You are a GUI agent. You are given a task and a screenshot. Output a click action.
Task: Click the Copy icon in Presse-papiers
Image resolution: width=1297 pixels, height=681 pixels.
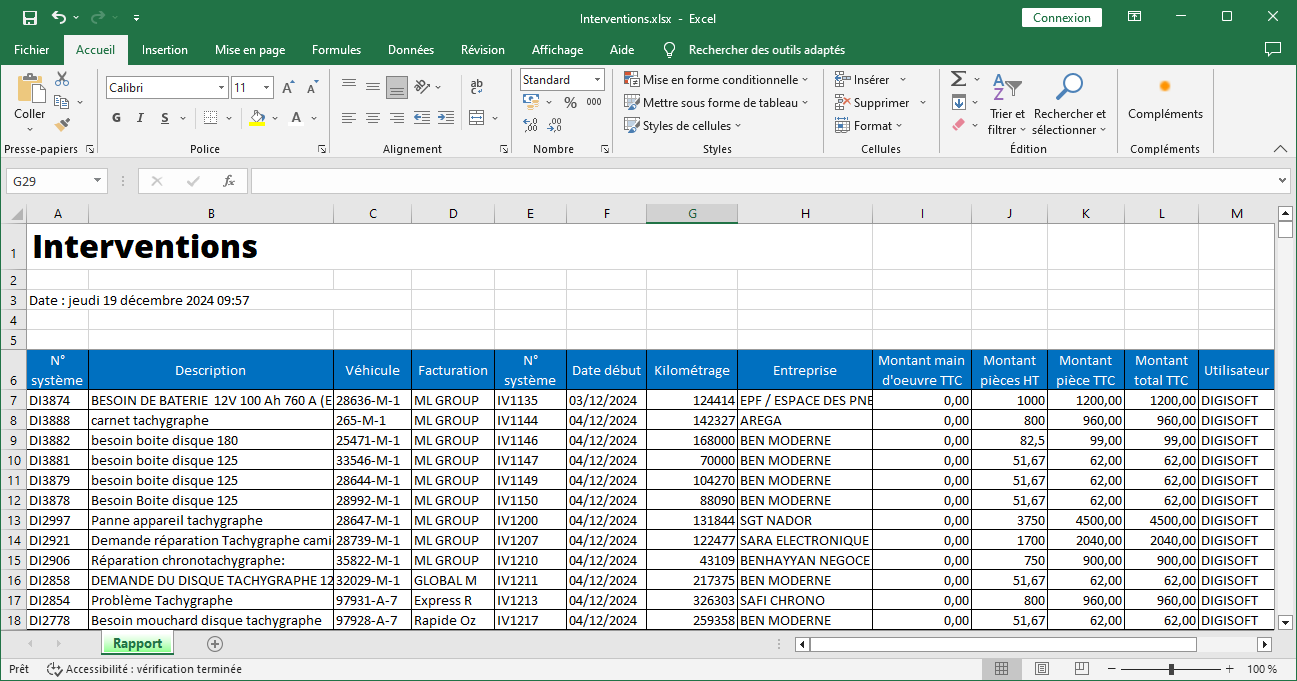pyautogui.click(x=61, y=102)
